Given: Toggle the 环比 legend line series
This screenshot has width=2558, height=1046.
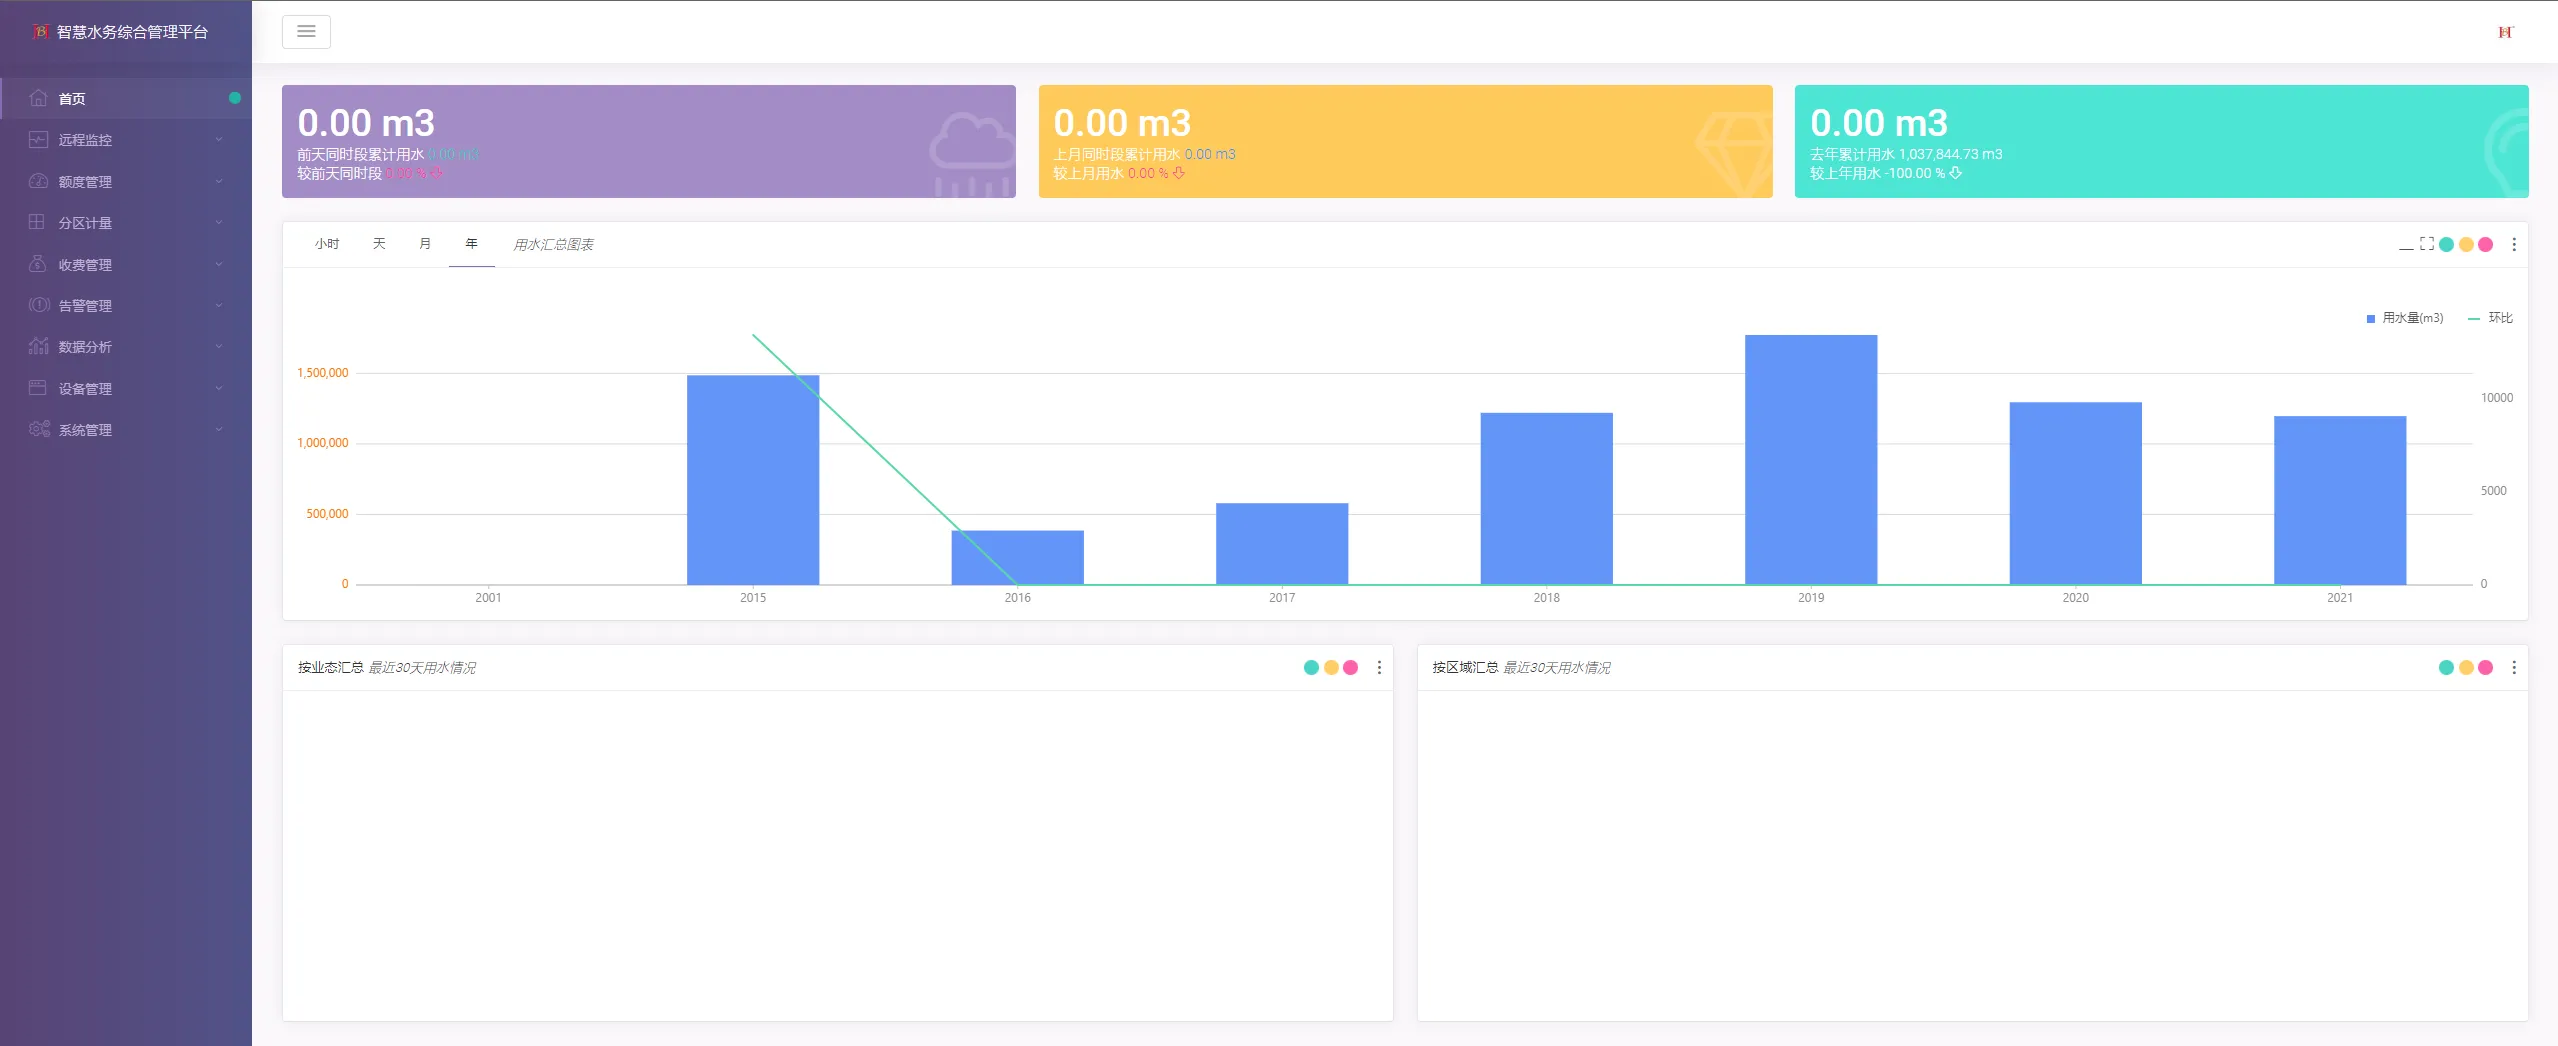Looking at the screenshot, I should point(2490,318).
